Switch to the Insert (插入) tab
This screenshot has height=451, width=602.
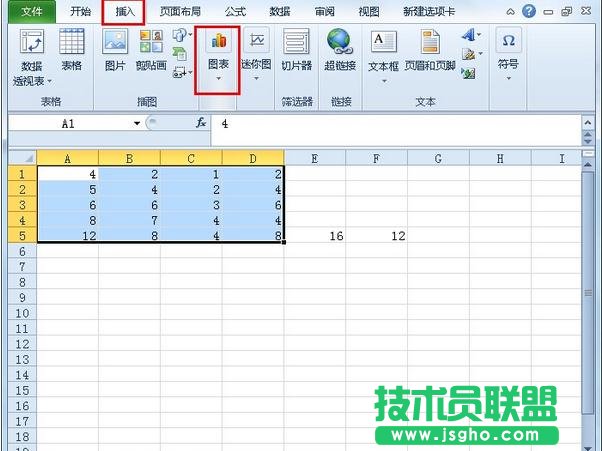point(125,12)
